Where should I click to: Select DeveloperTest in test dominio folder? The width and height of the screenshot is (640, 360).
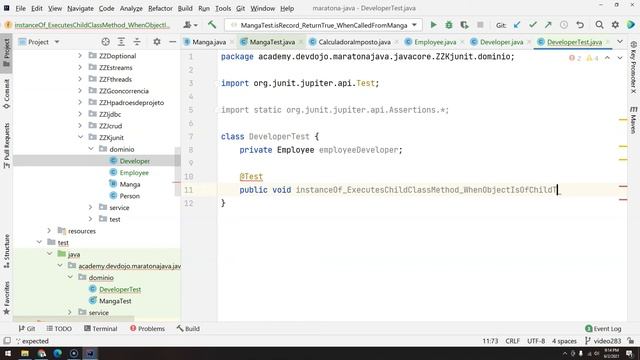click(x=120, y=289)
